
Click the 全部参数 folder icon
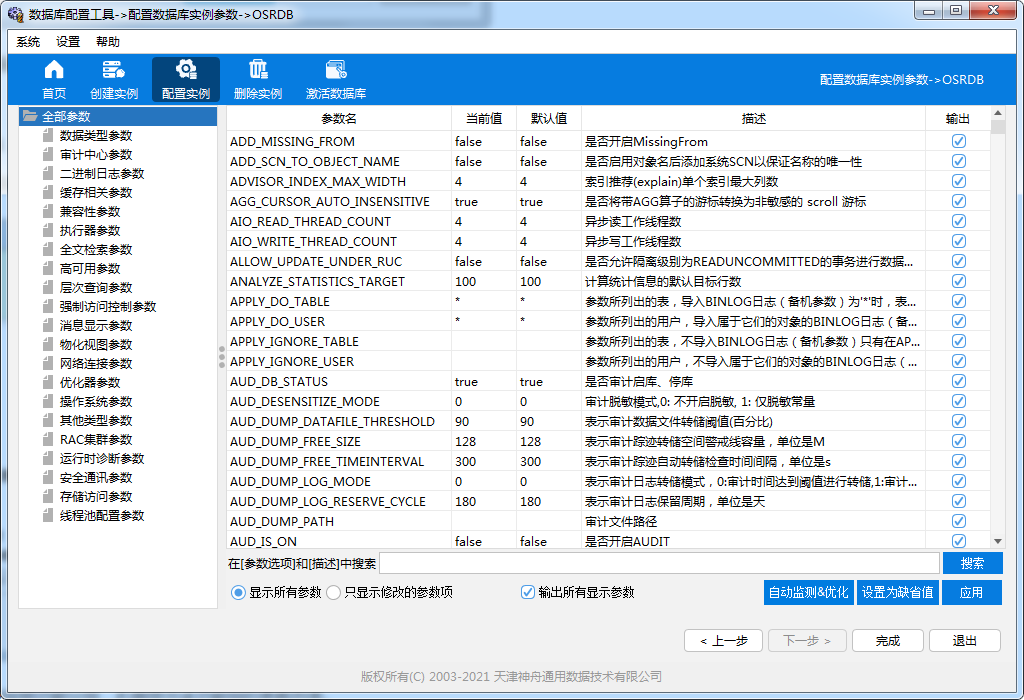pyautogui.click(x=30, y=117)
